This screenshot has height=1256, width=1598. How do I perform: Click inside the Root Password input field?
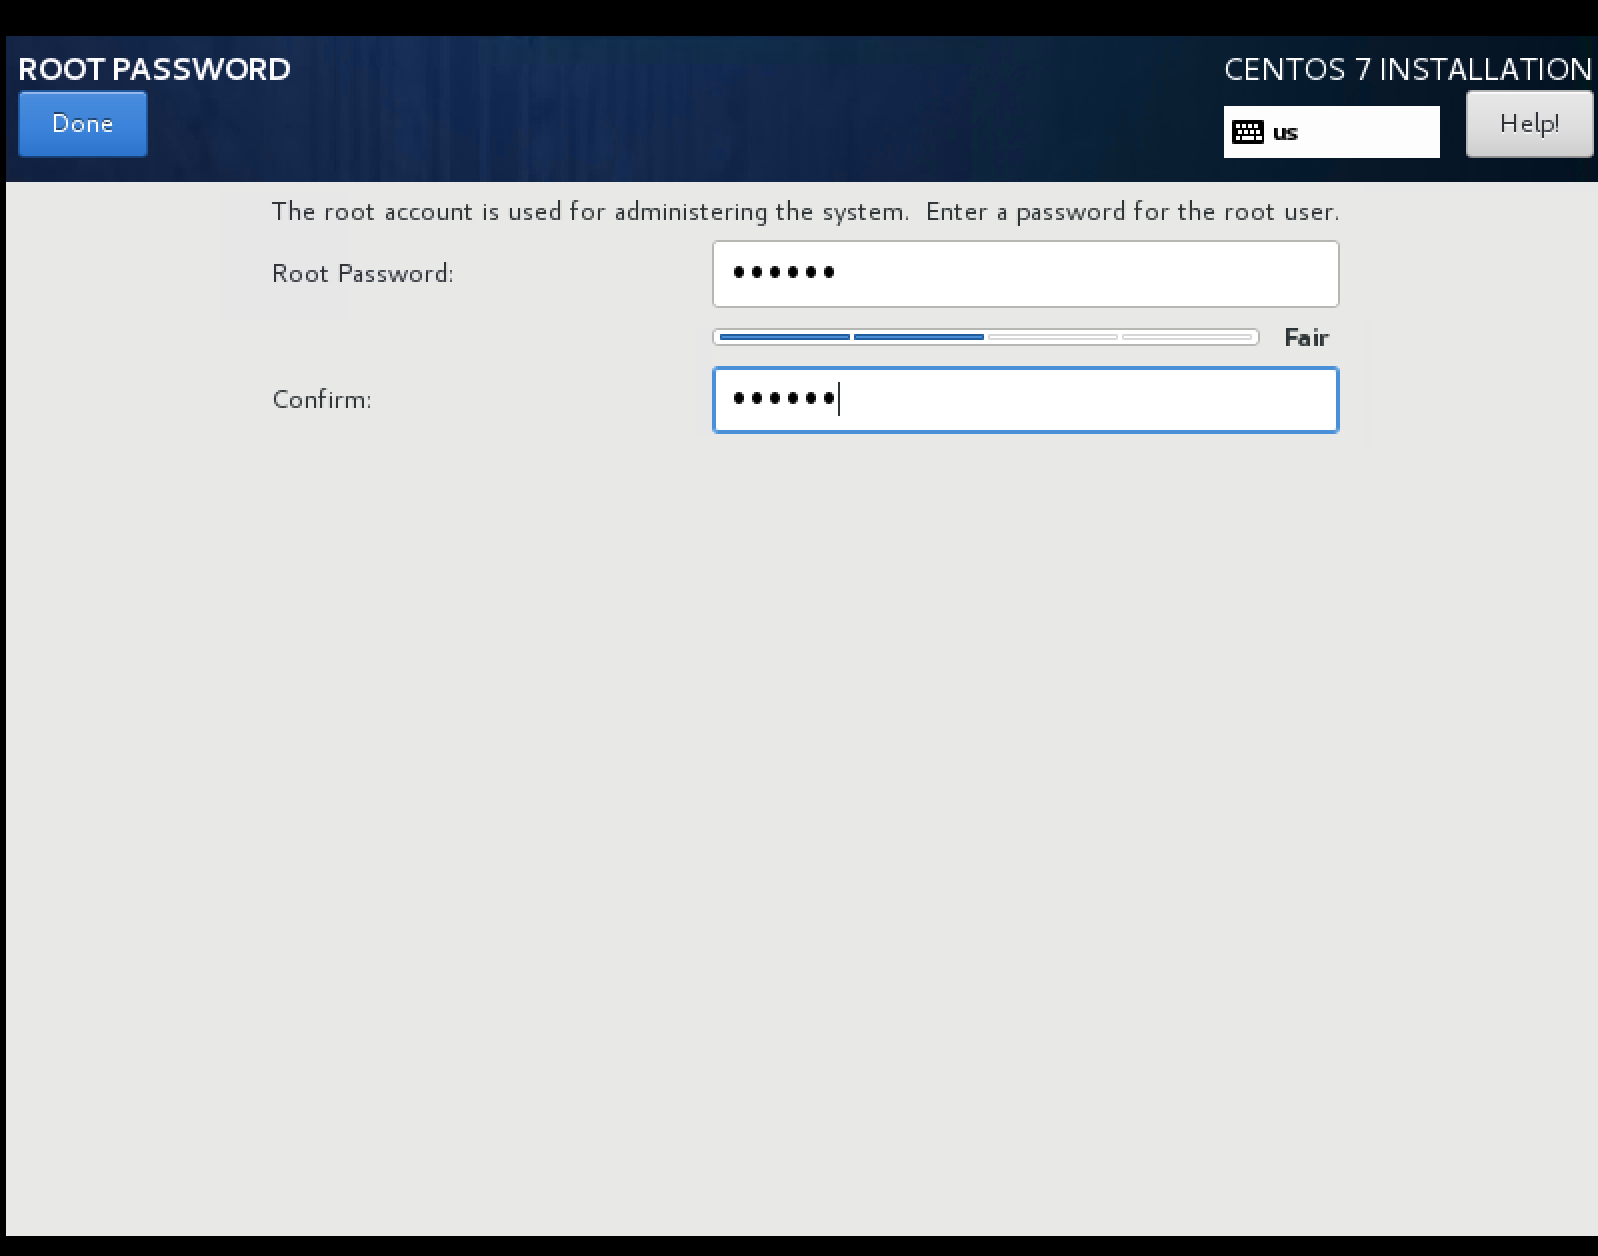click(1025, 273)
